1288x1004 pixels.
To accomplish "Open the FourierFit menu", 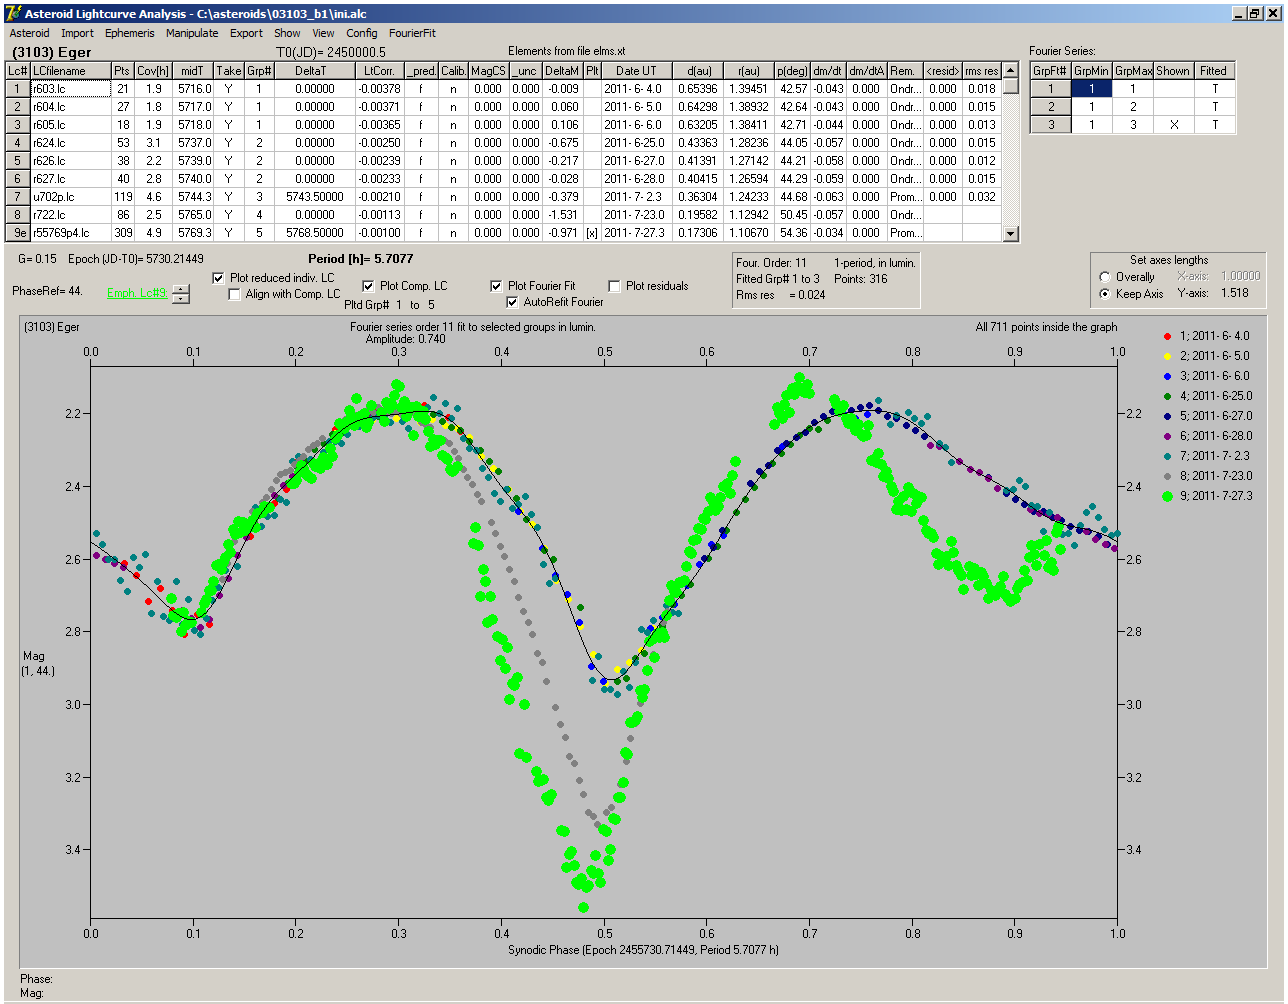I will pyautogui.click(x=412, y=33).
